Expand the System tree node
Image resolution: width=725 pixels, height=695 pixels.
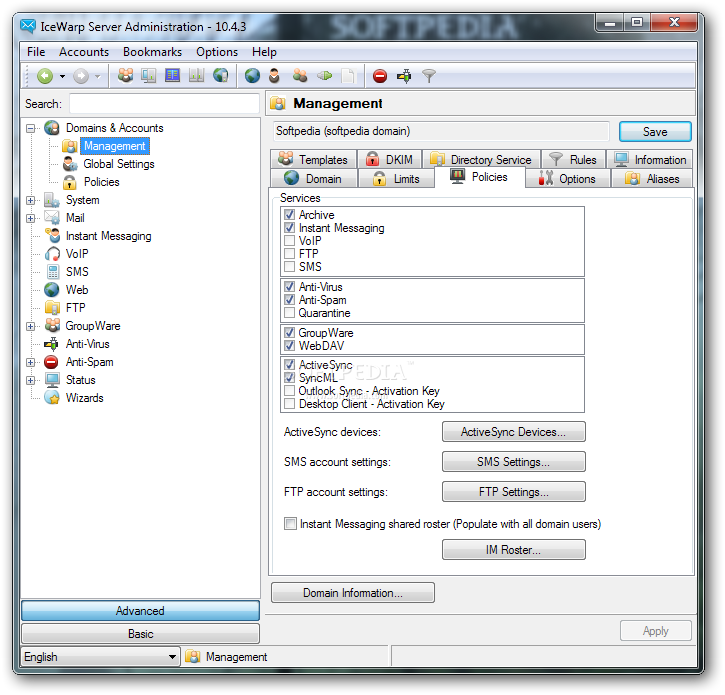31,201
